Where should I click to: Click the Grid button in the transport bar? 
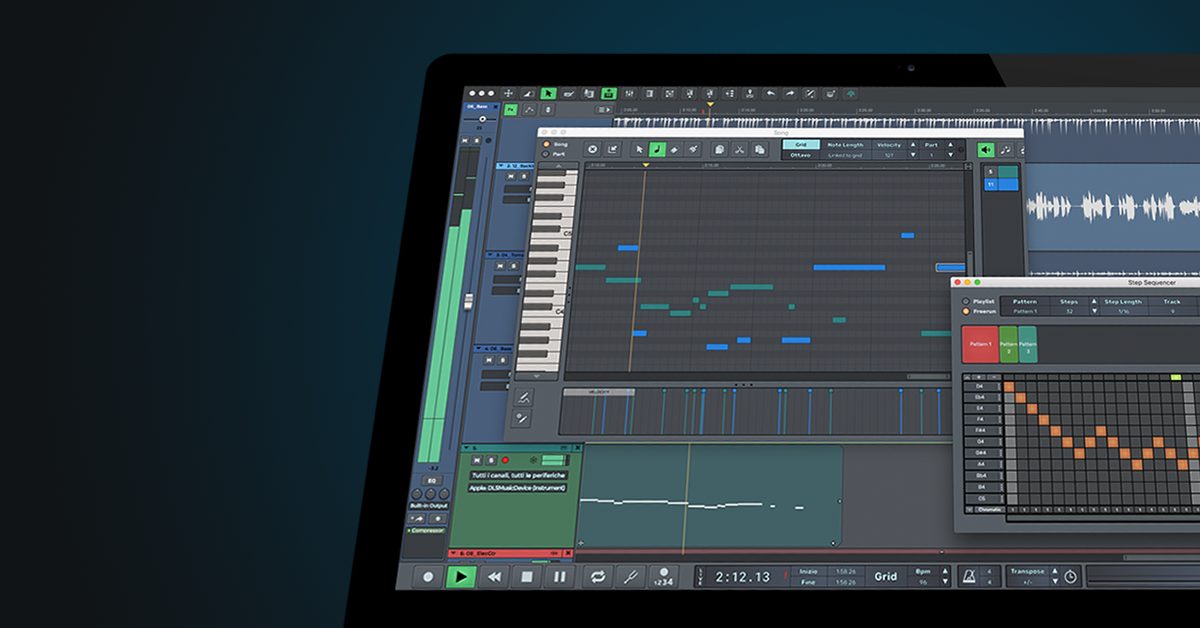click(x=886, y=576)
